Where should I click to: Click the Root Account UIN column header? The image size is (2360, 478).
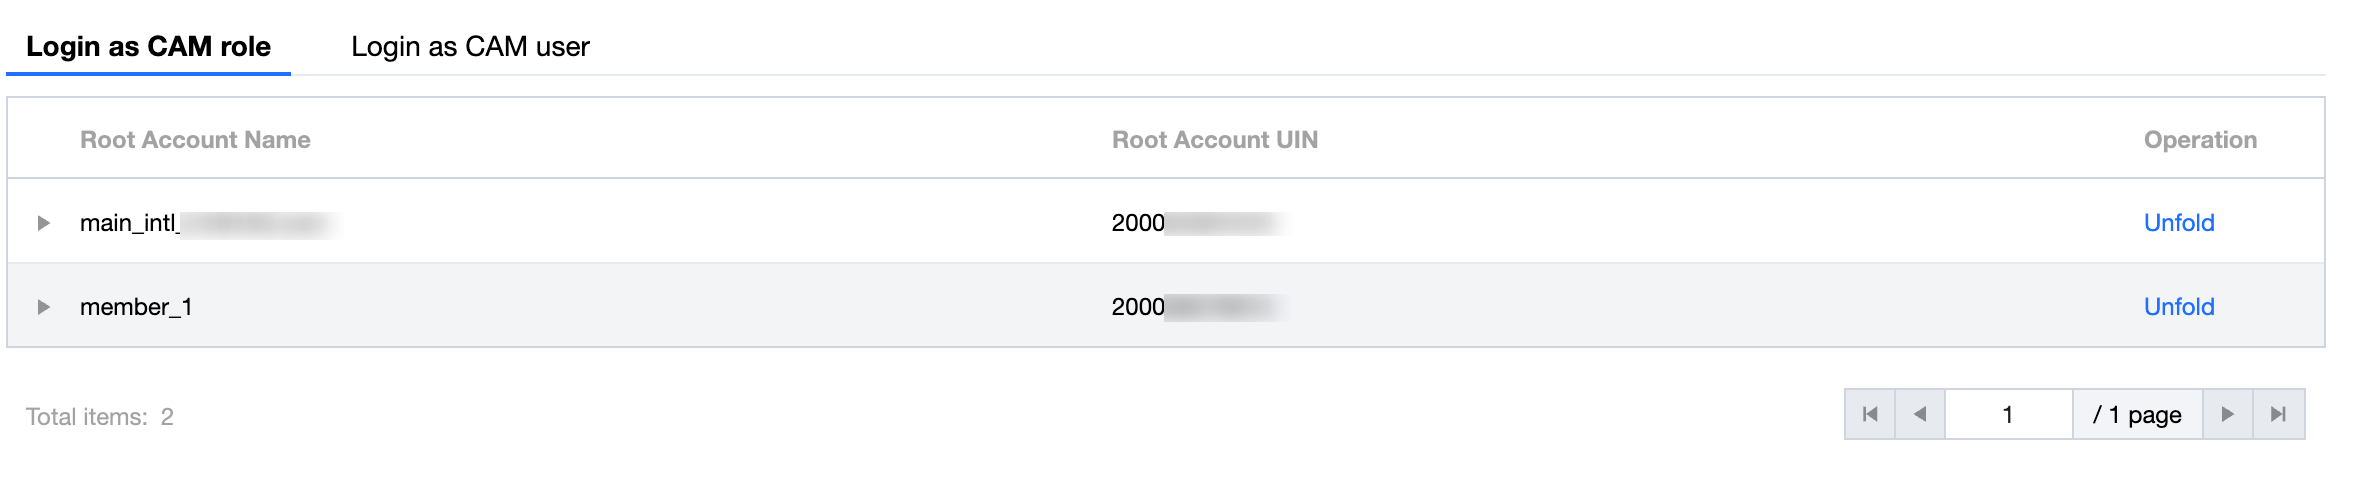tap(1214, 140)
